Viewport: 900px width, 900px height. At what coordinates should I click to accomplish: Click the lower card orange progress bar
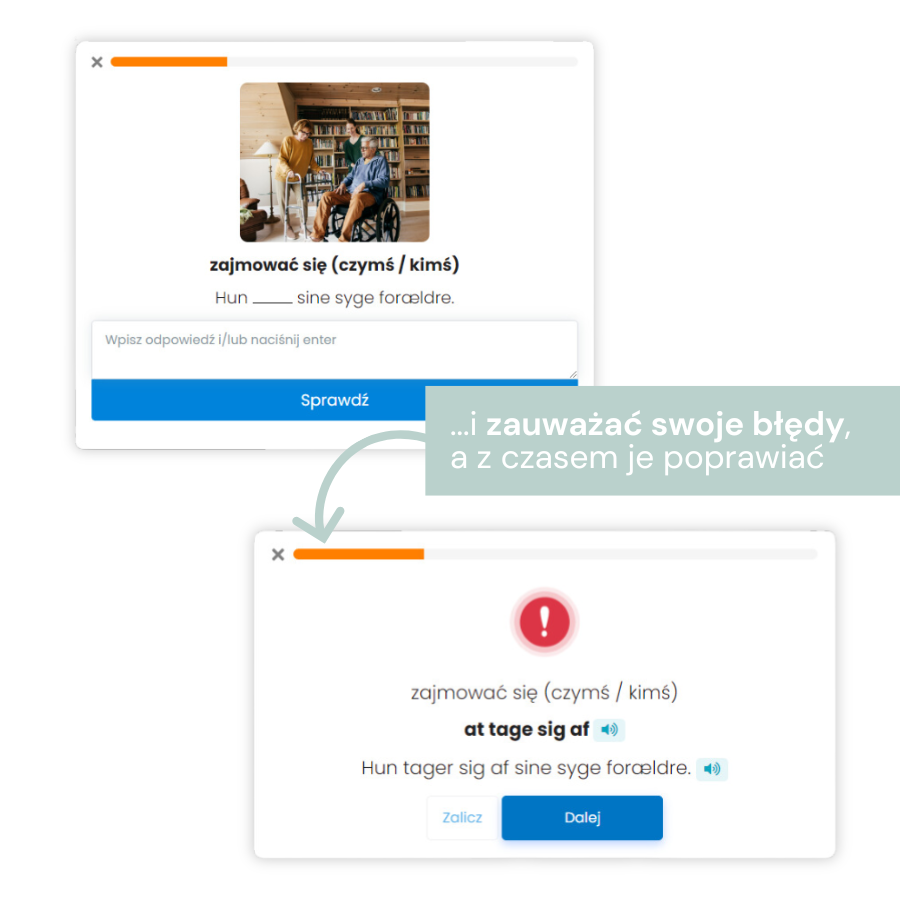(x=359, y=554)
